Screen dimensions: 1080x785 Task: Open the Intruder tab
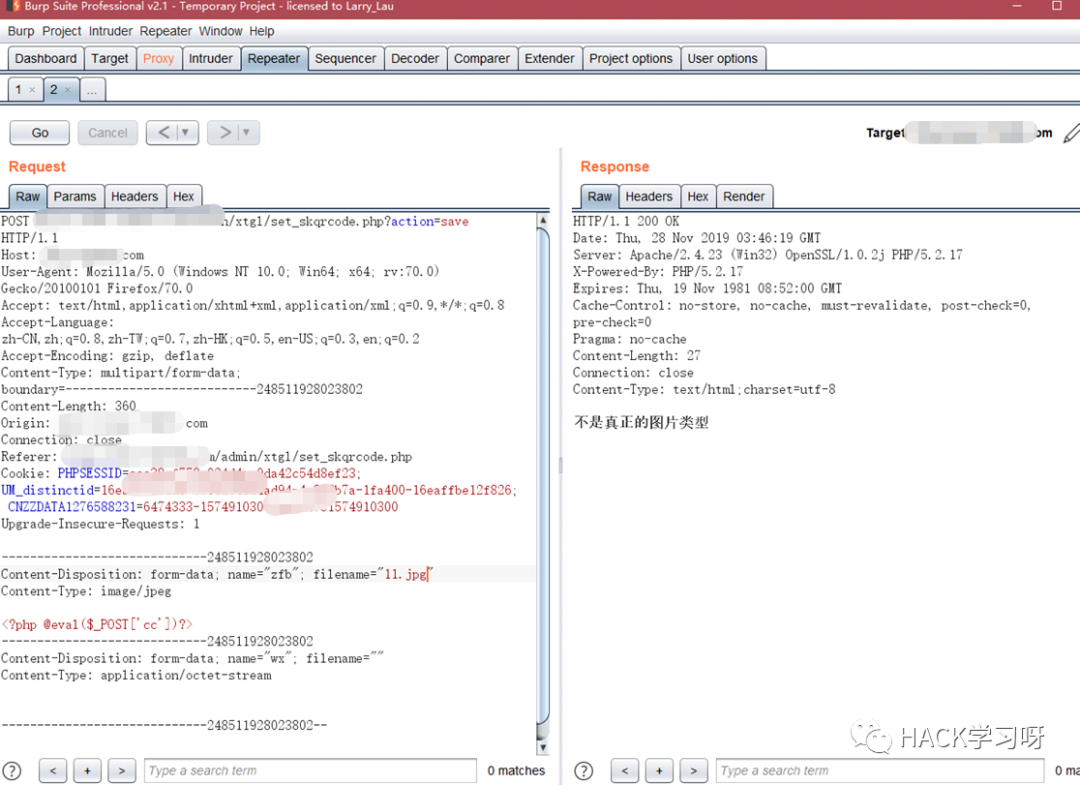[x=210, y=59]
